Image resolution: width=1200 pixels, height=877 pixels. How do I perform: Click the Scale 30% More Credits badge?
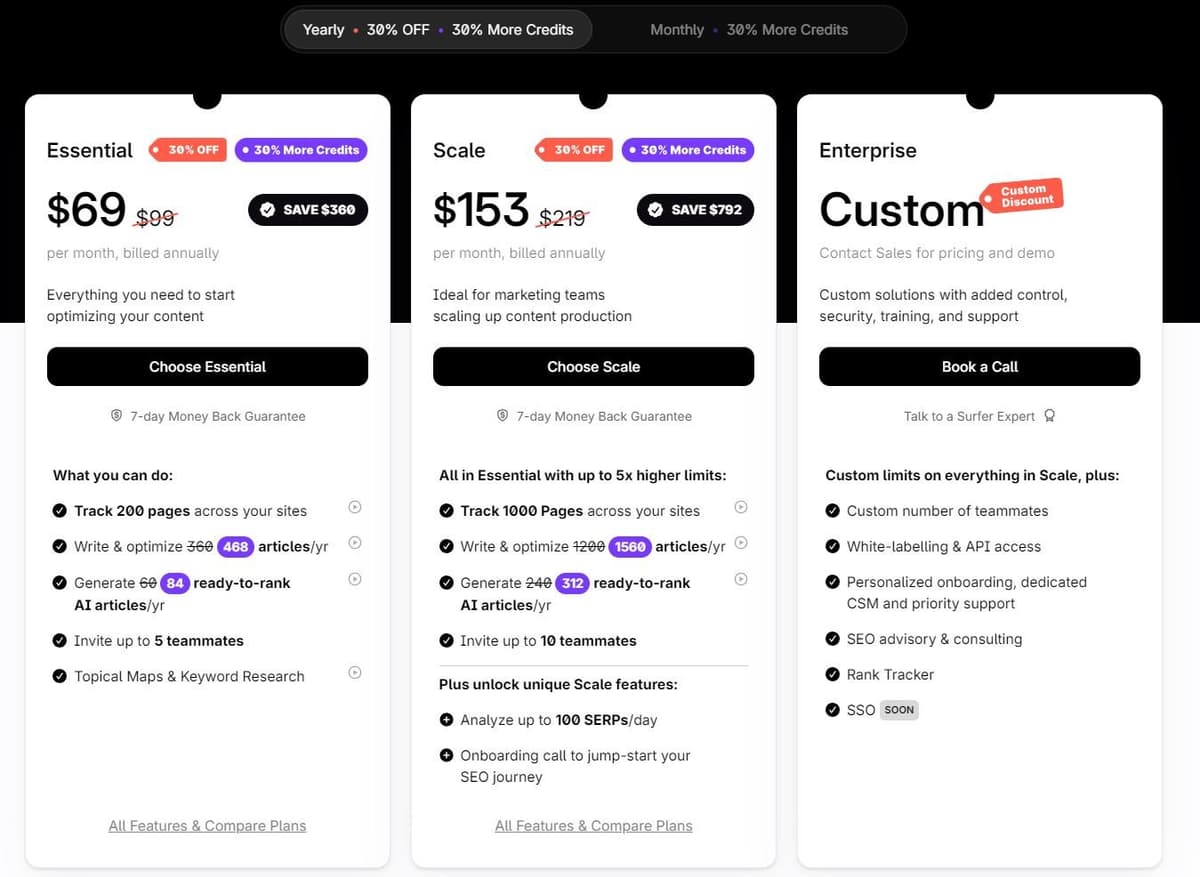tap(688, 150)
